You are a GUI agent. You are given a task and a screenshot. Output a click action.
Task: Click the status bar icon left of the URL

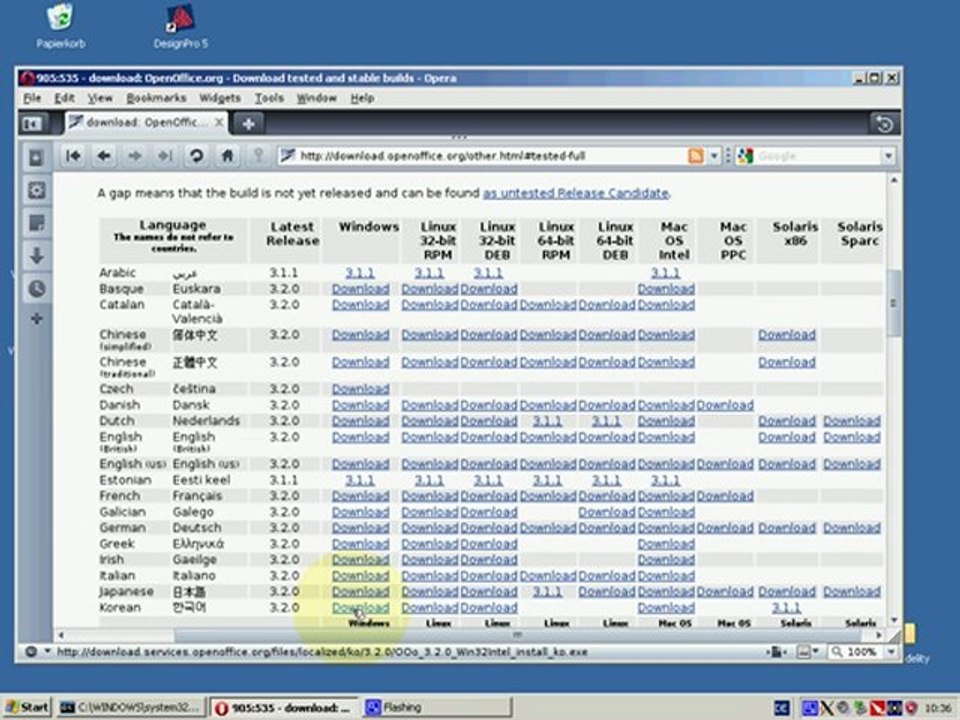click(x=31, y=652)
